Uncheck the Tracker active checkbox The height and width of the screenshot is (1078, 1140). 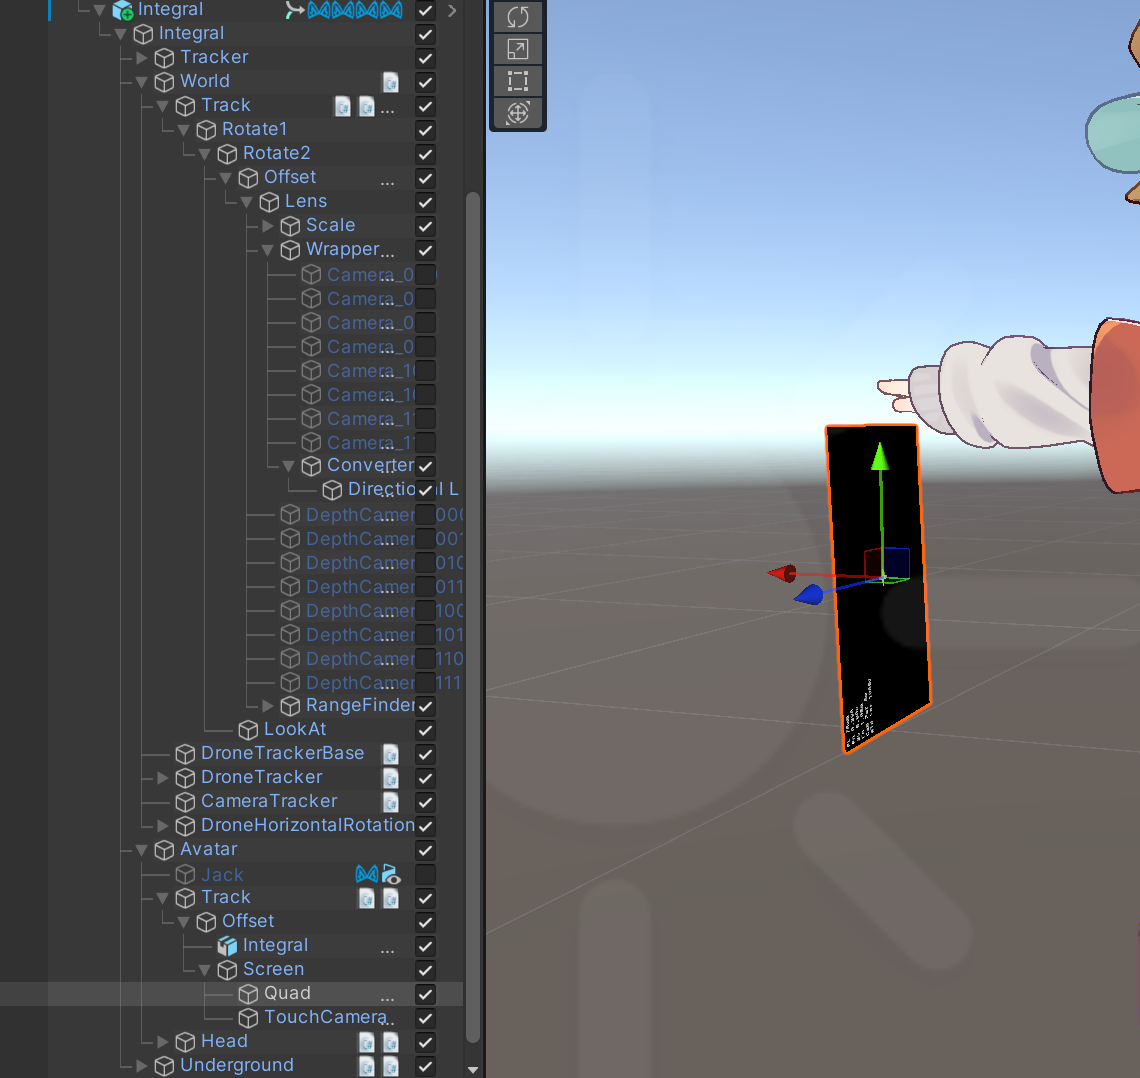pyautogui.click(x=426, y=58)
